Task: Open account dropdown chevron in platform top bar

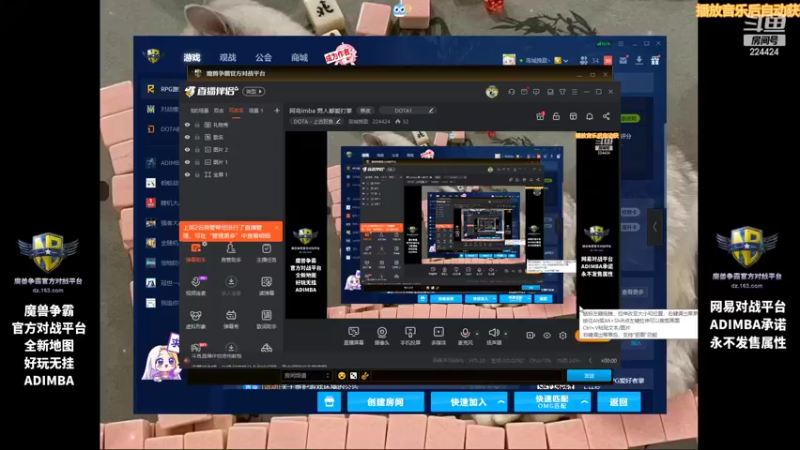Action: pyautogui.click(x=565, y=61)
